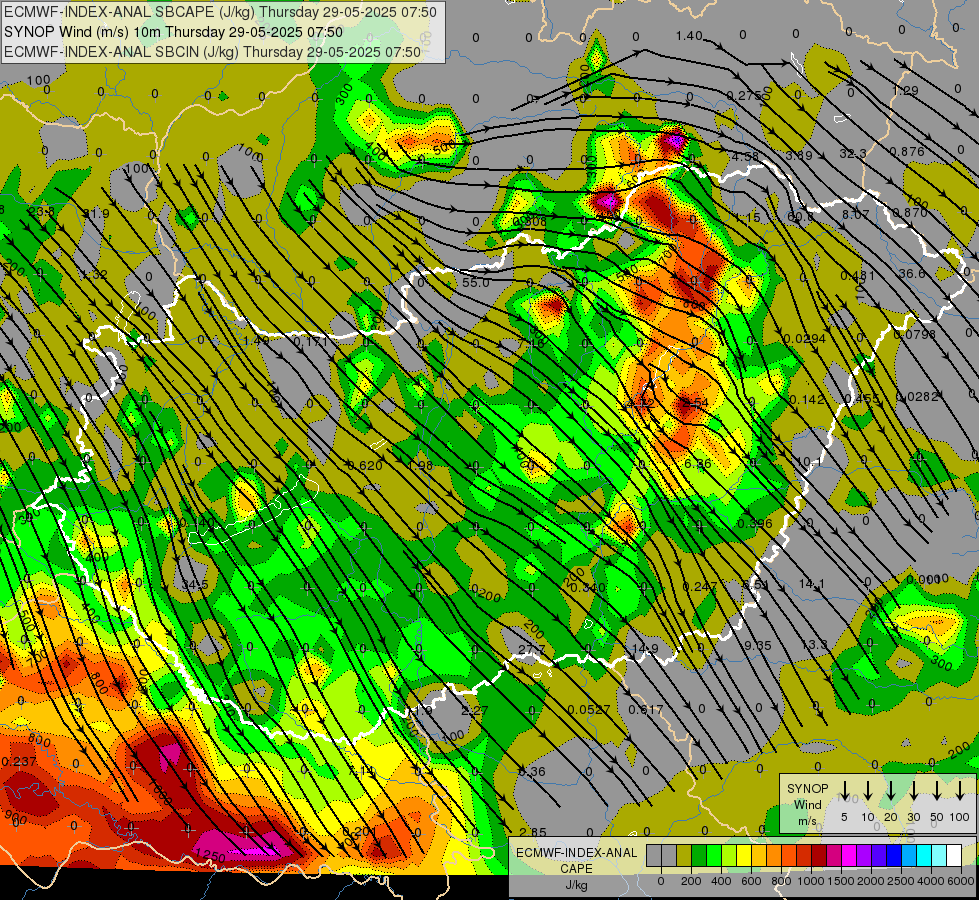Image resolution: width=979 pixels, height=900 pixels.
Task: Click the J/kg unit label in legend
Action: tap(576, 886)
